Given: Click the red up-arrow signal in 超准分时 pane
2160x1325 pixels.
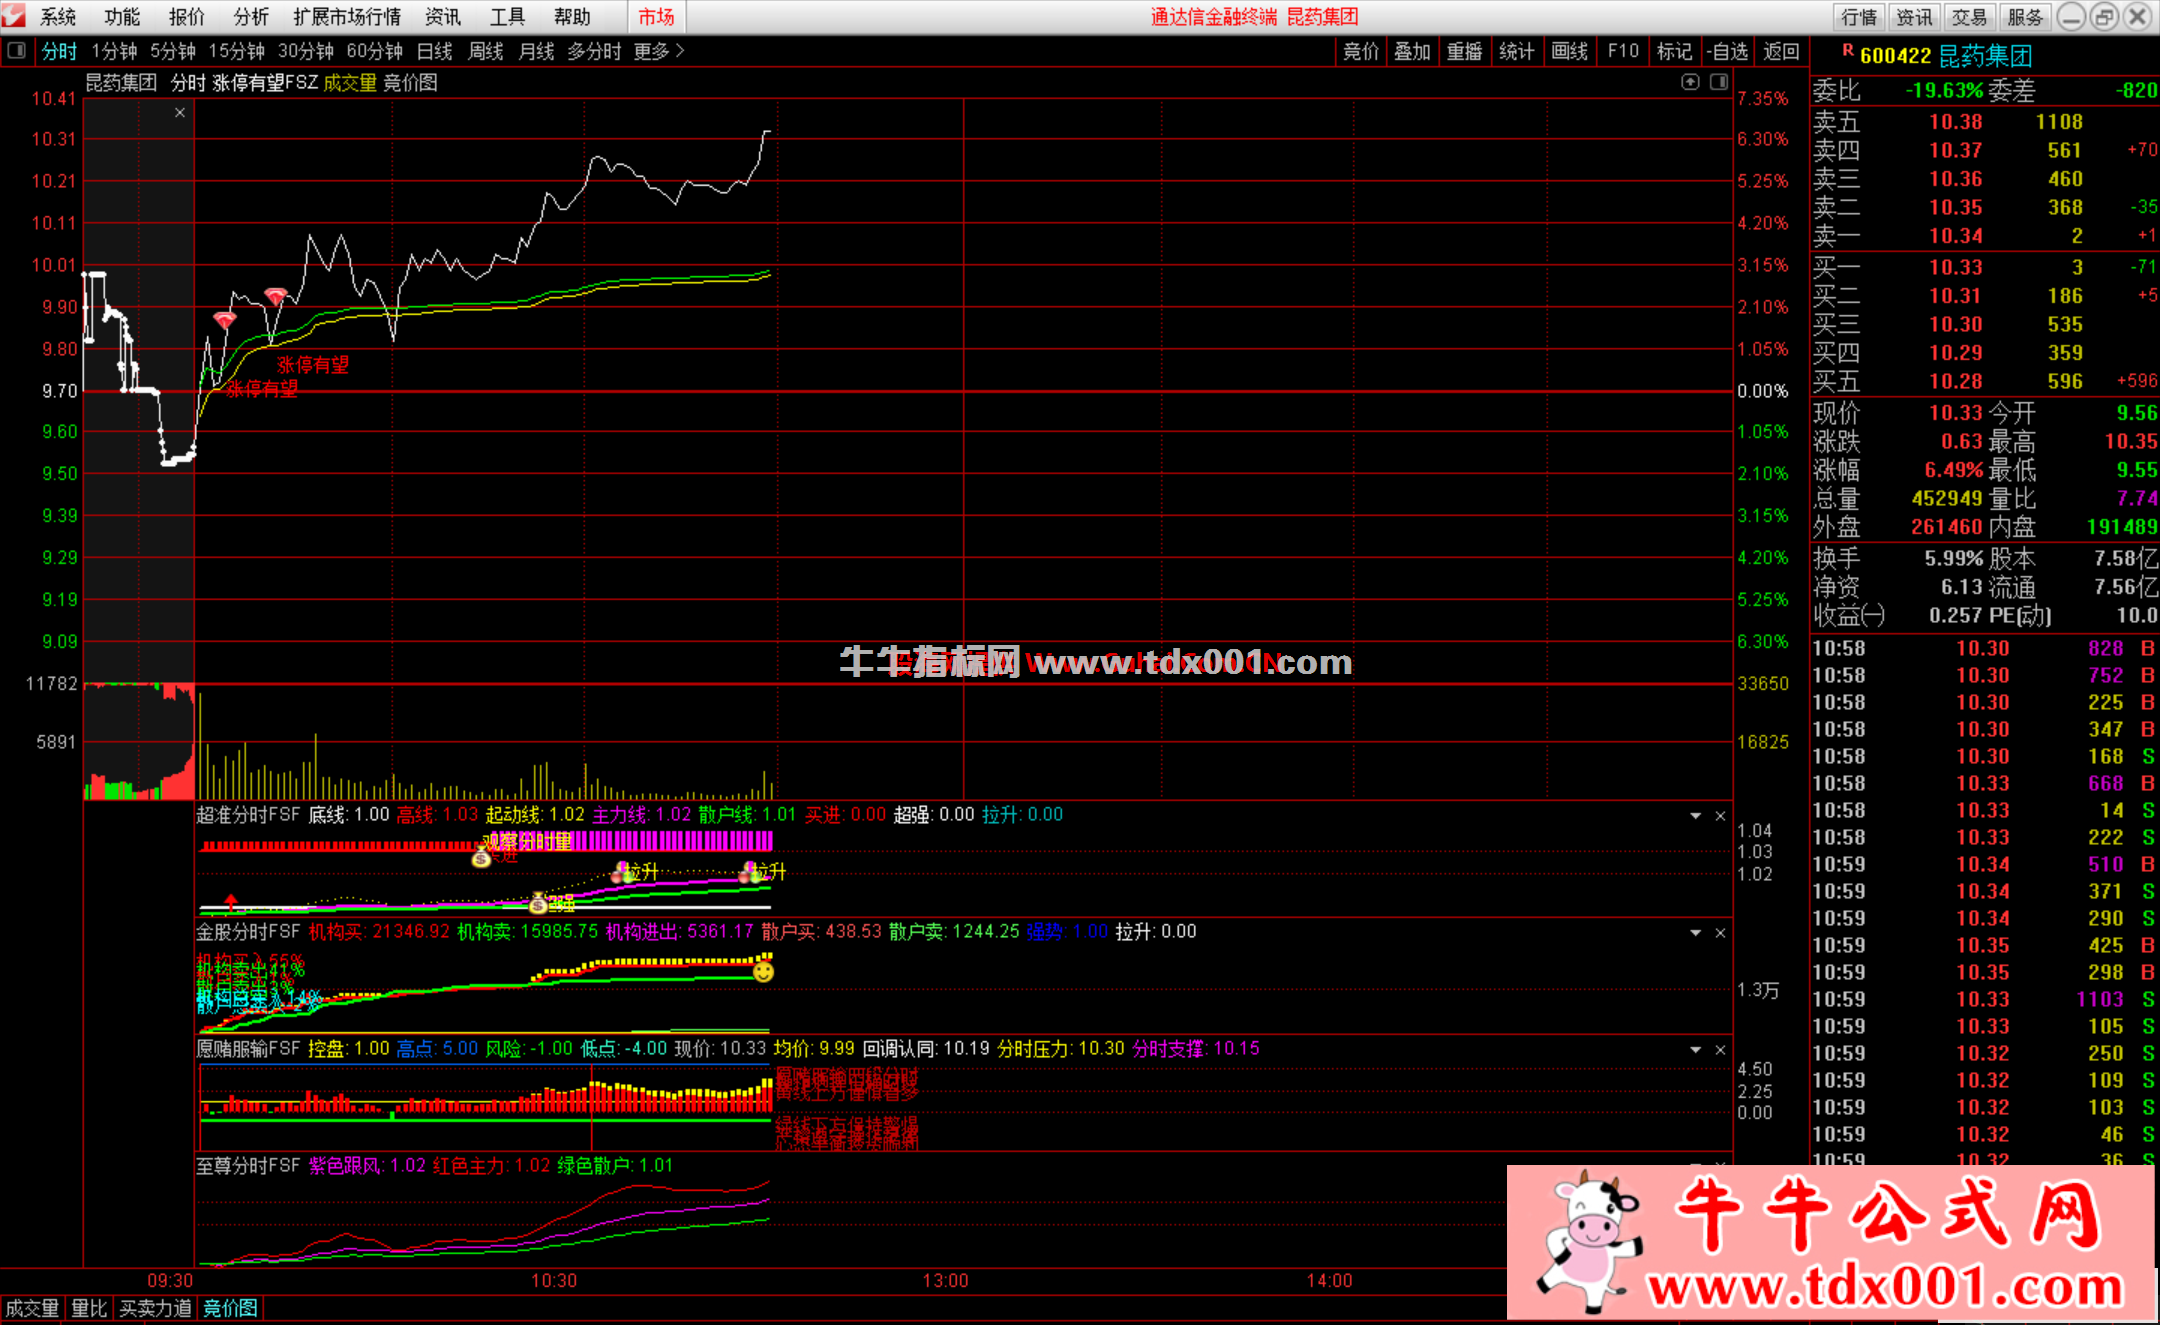Looking at the screenshot, I should pyautogui.click(x=231, y=902).
